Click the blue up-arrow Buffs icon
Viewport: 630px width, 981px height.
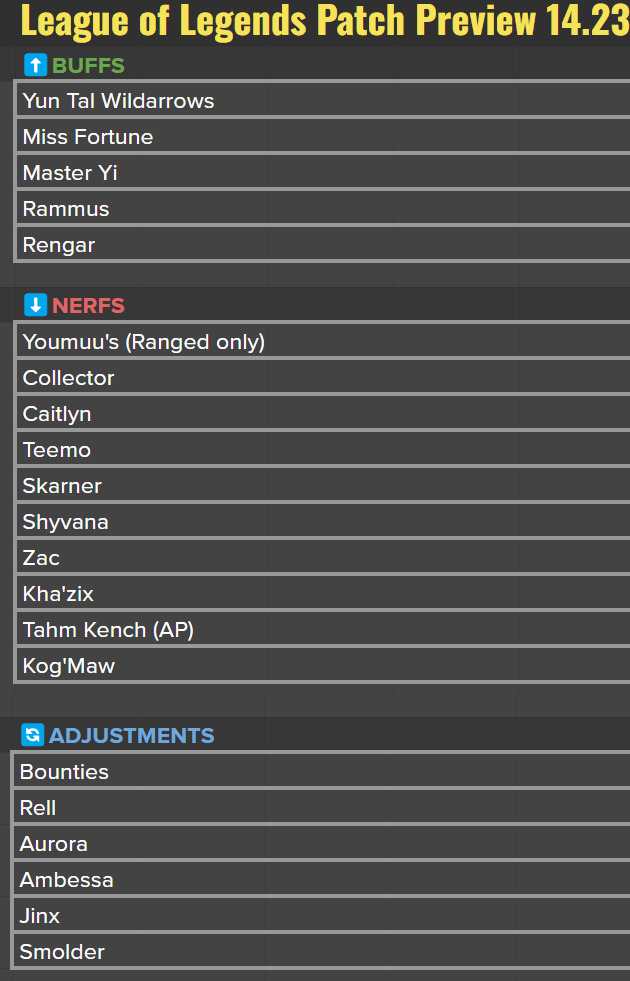pos(36,65)
